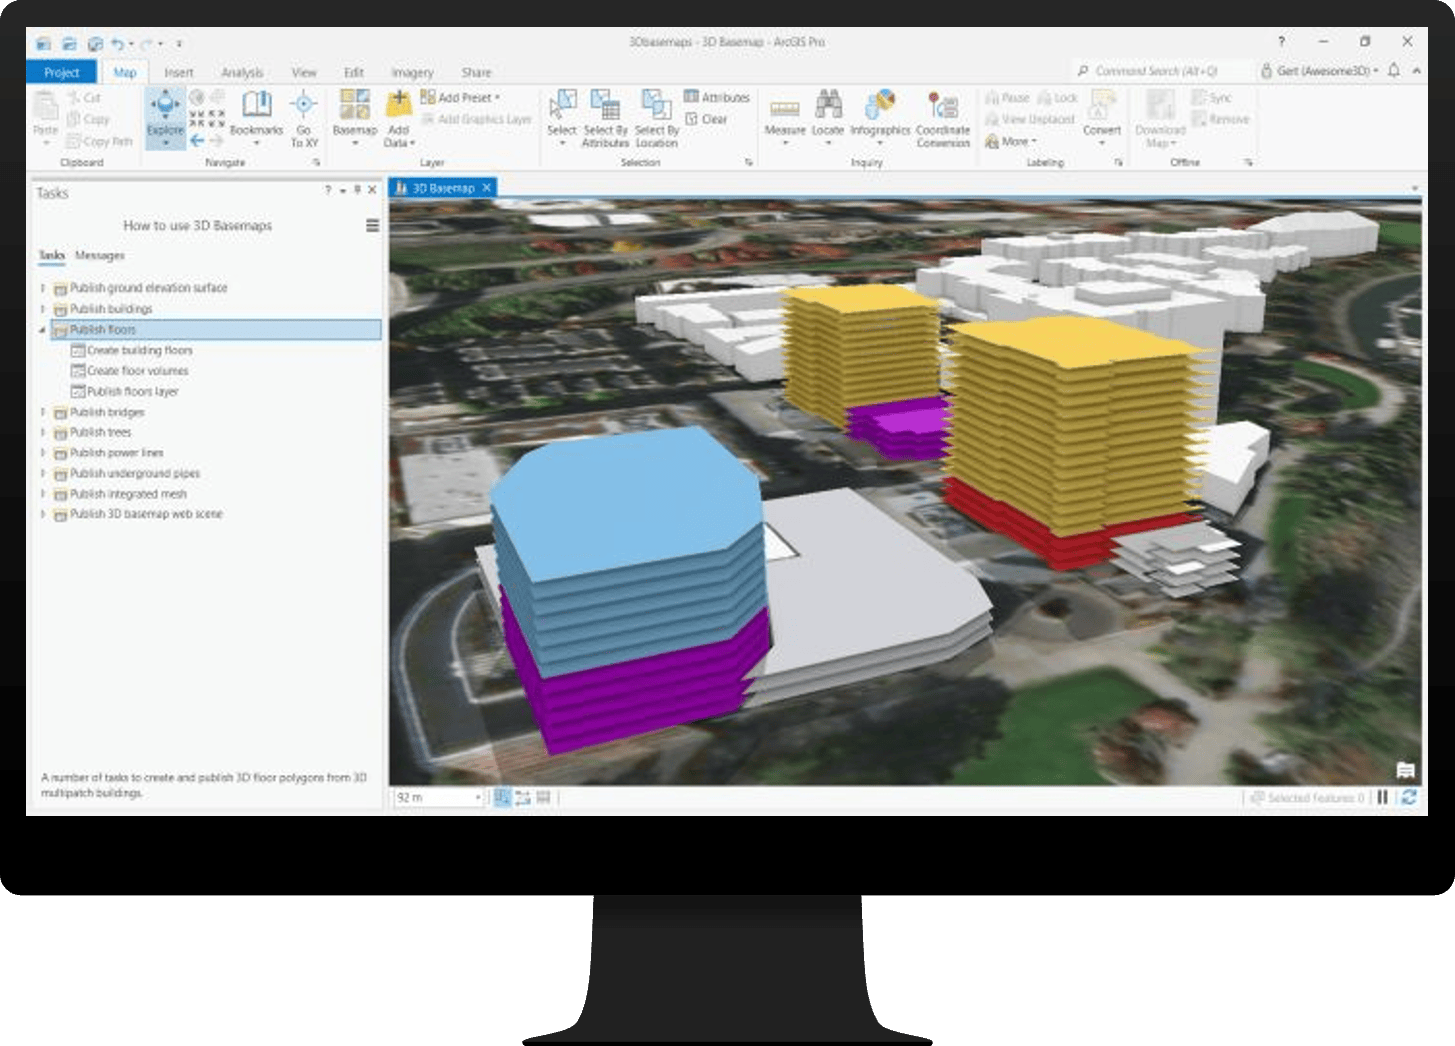Screen dimensions: 1455x1046
Task: Open Select By Attributes
Action: [x=605, y=118]
